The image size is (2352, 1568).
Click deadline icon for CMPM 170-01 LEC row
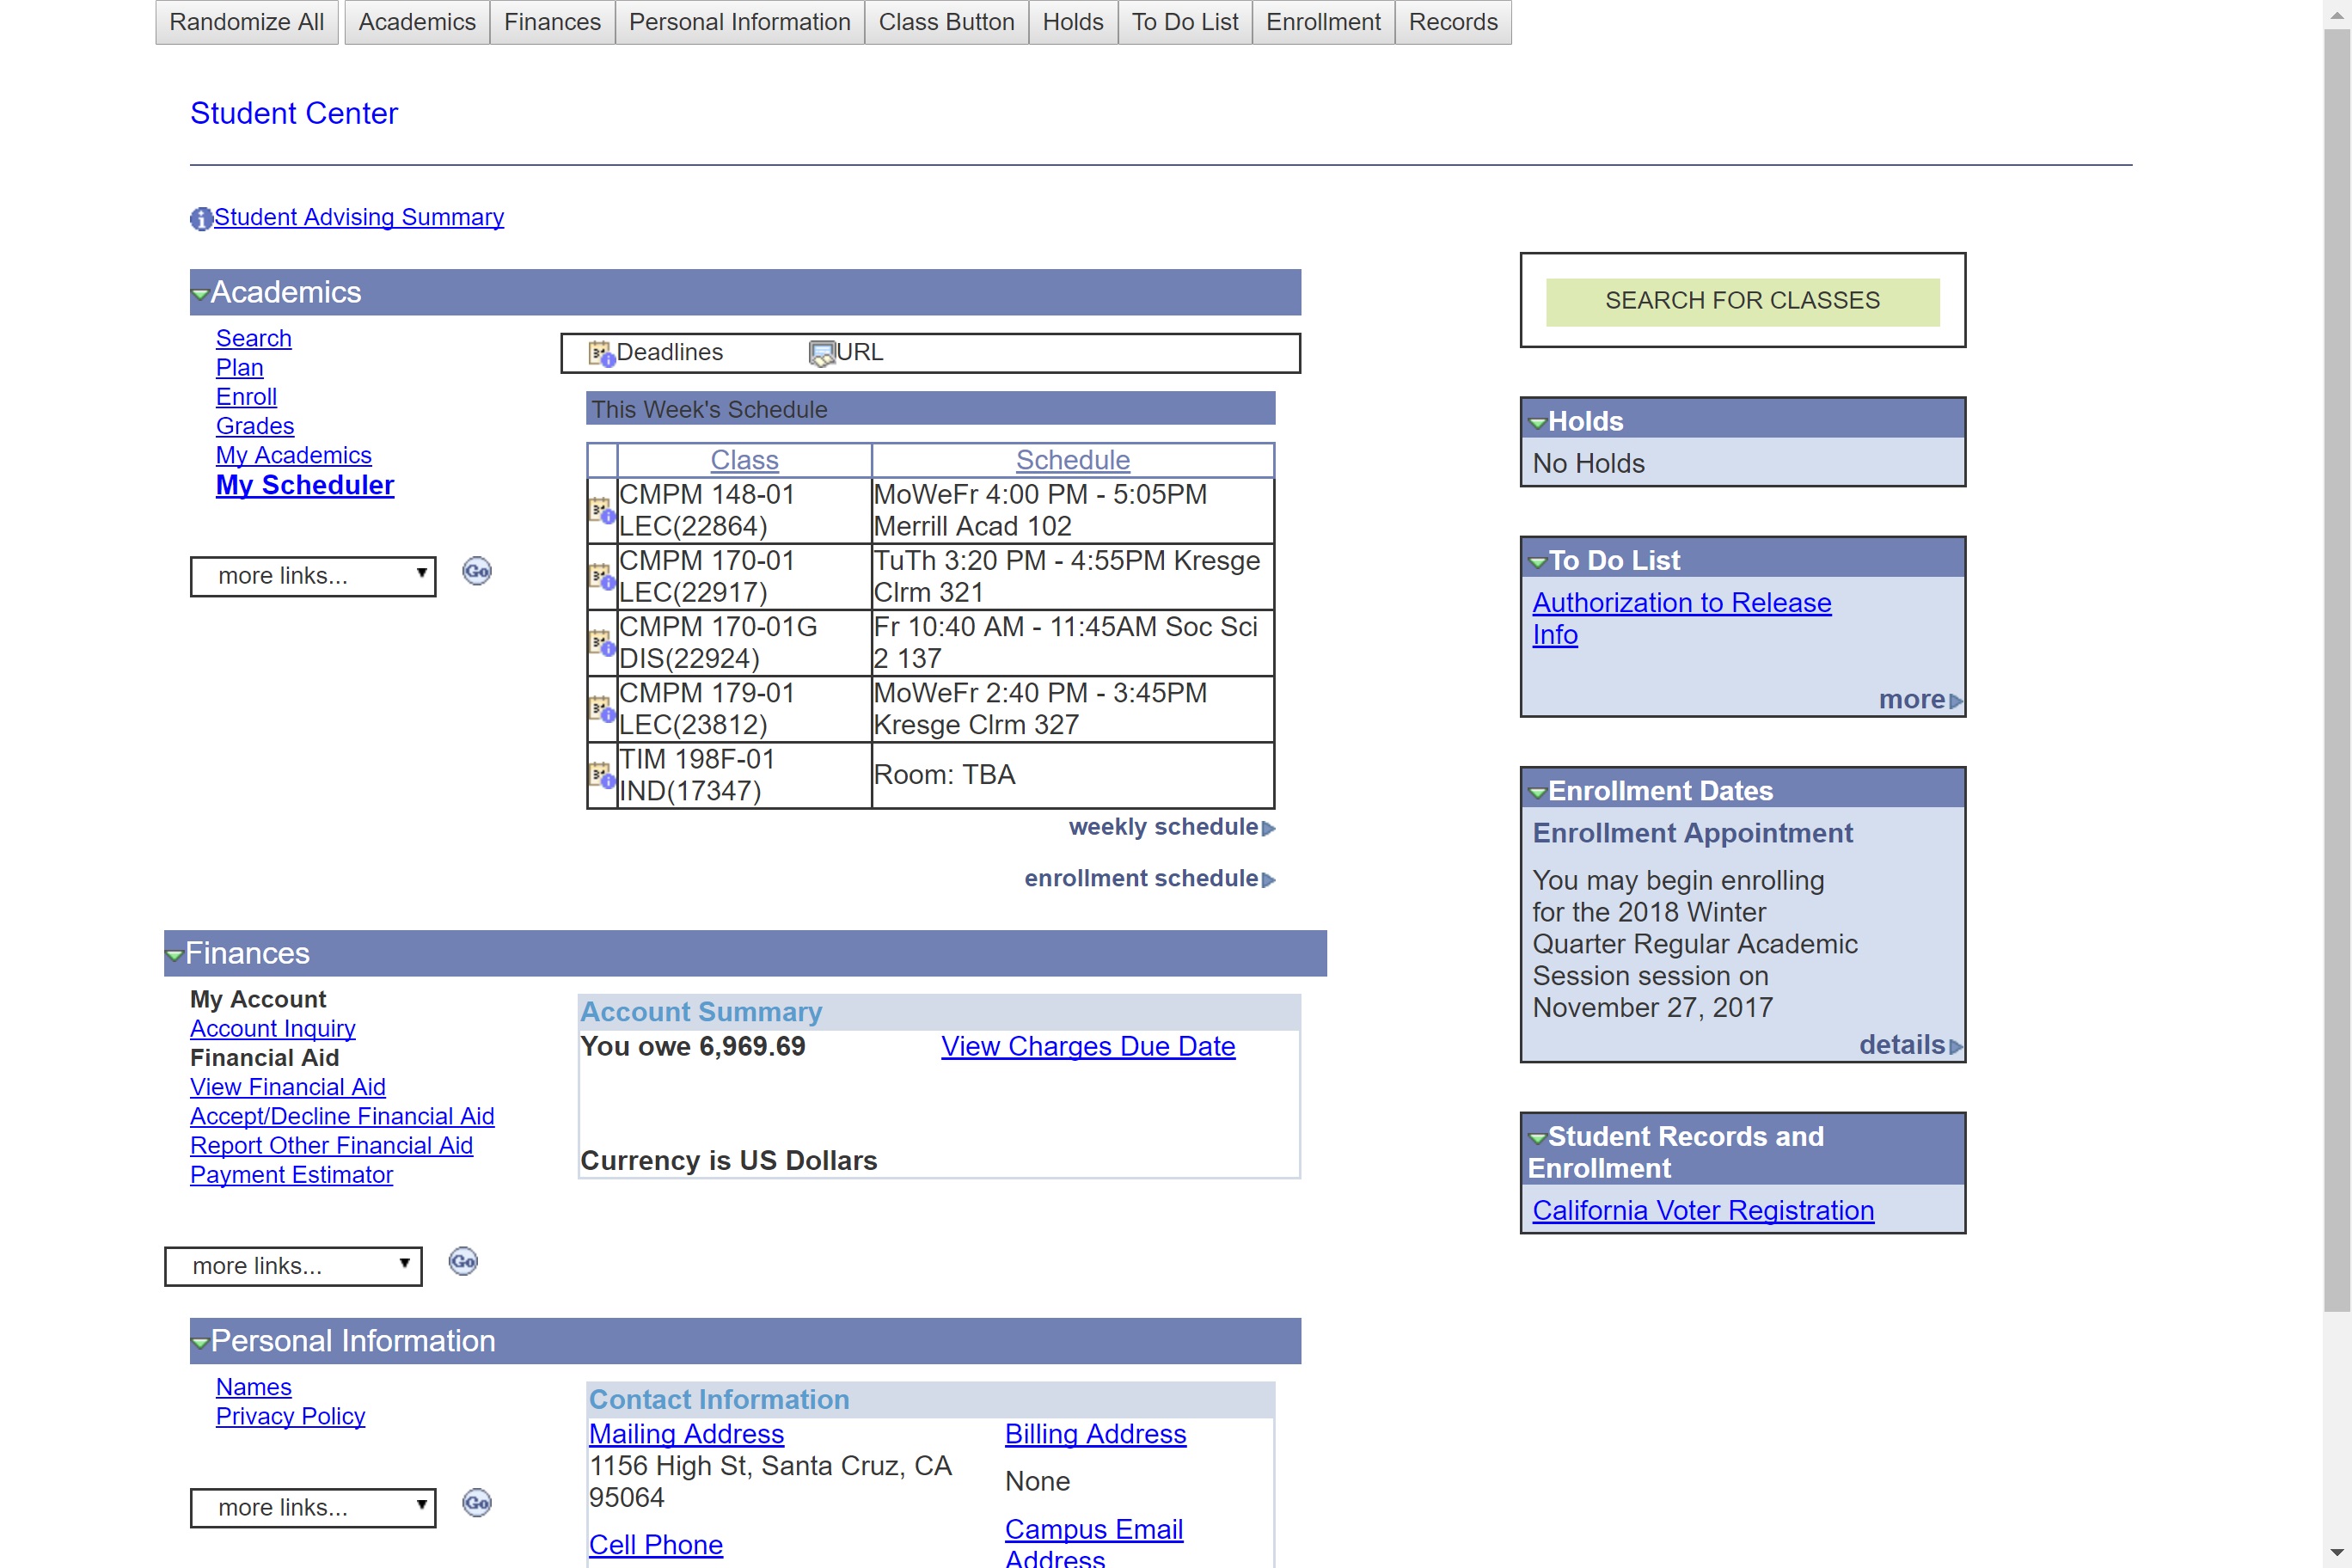click(601, 577)
